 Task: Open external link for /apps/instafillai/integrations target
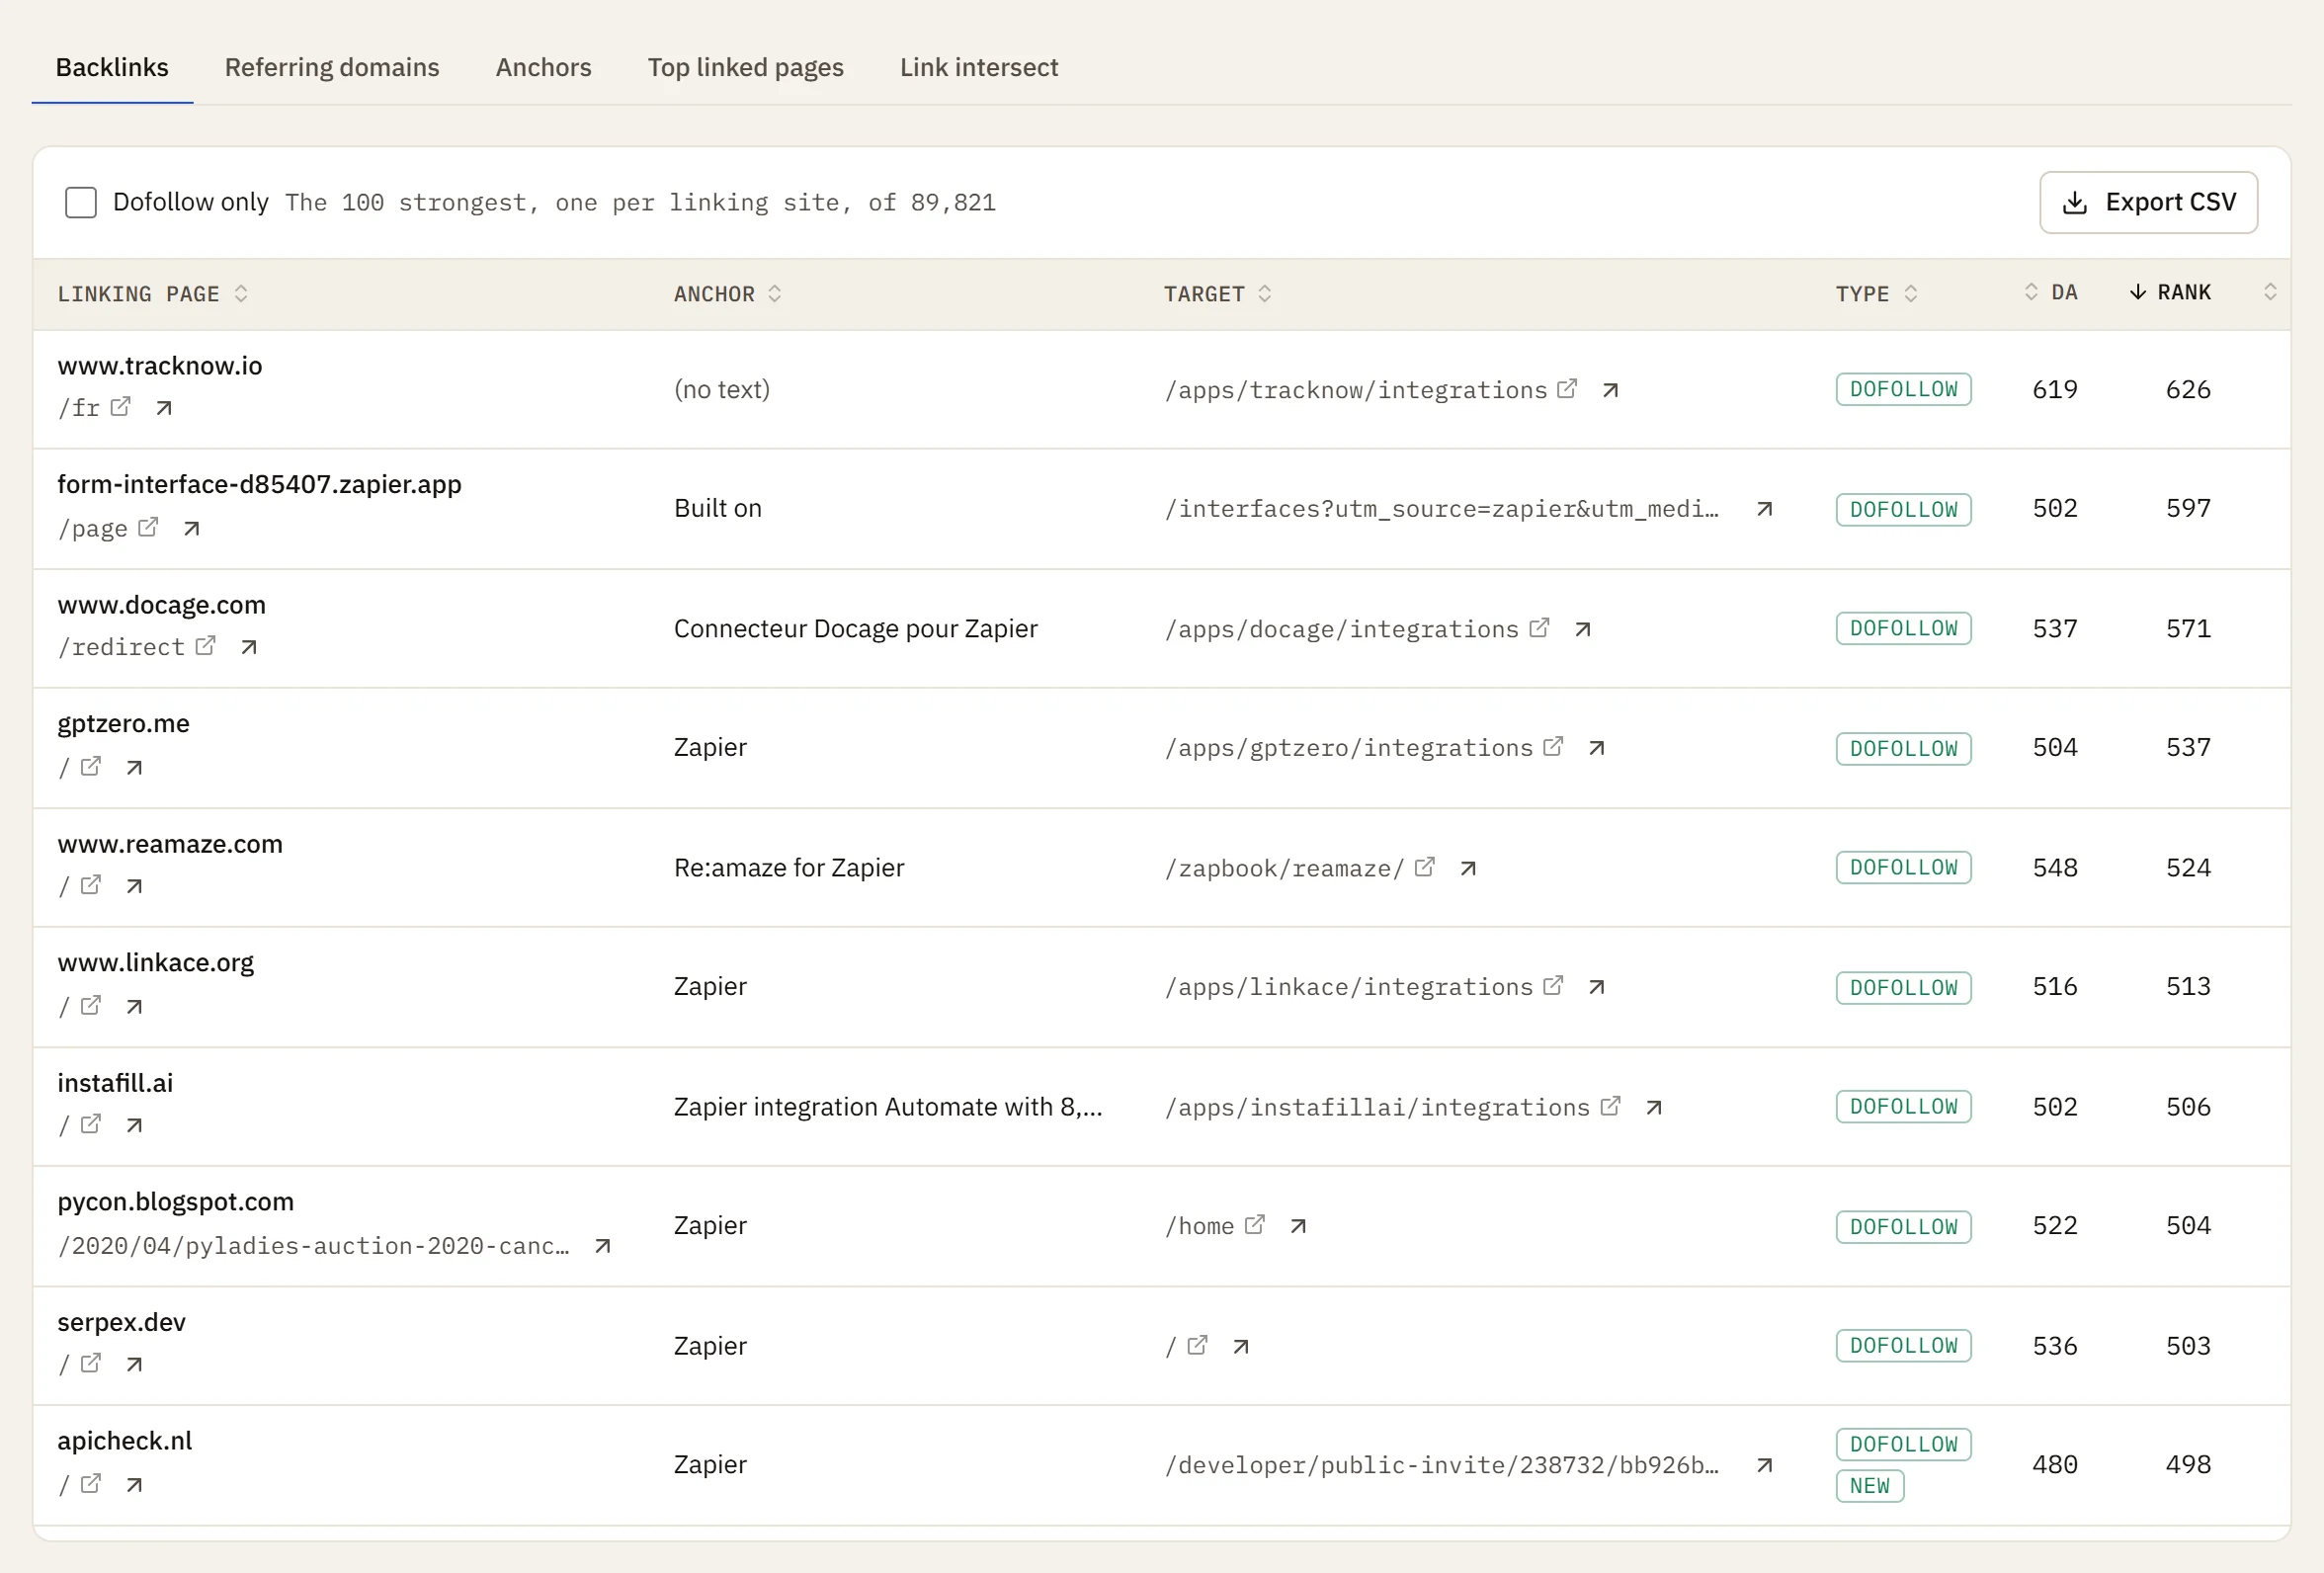coord(1610,1105)
